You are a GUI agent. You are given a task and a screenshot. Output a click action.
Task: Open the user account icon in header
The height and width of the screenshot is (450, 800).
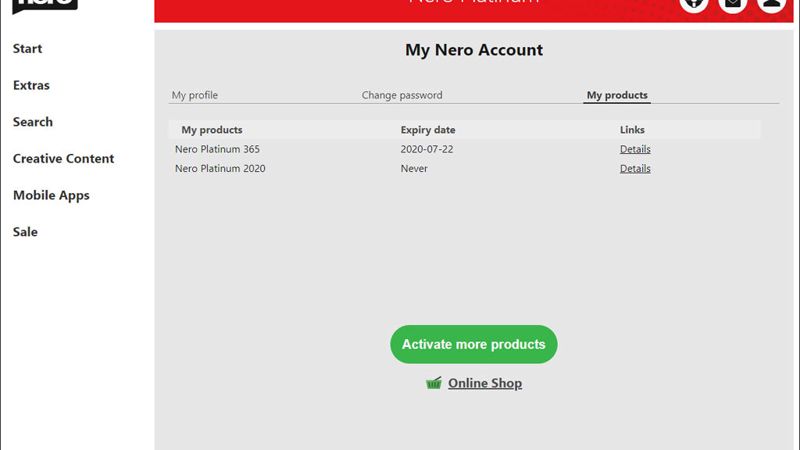(771, 5)
